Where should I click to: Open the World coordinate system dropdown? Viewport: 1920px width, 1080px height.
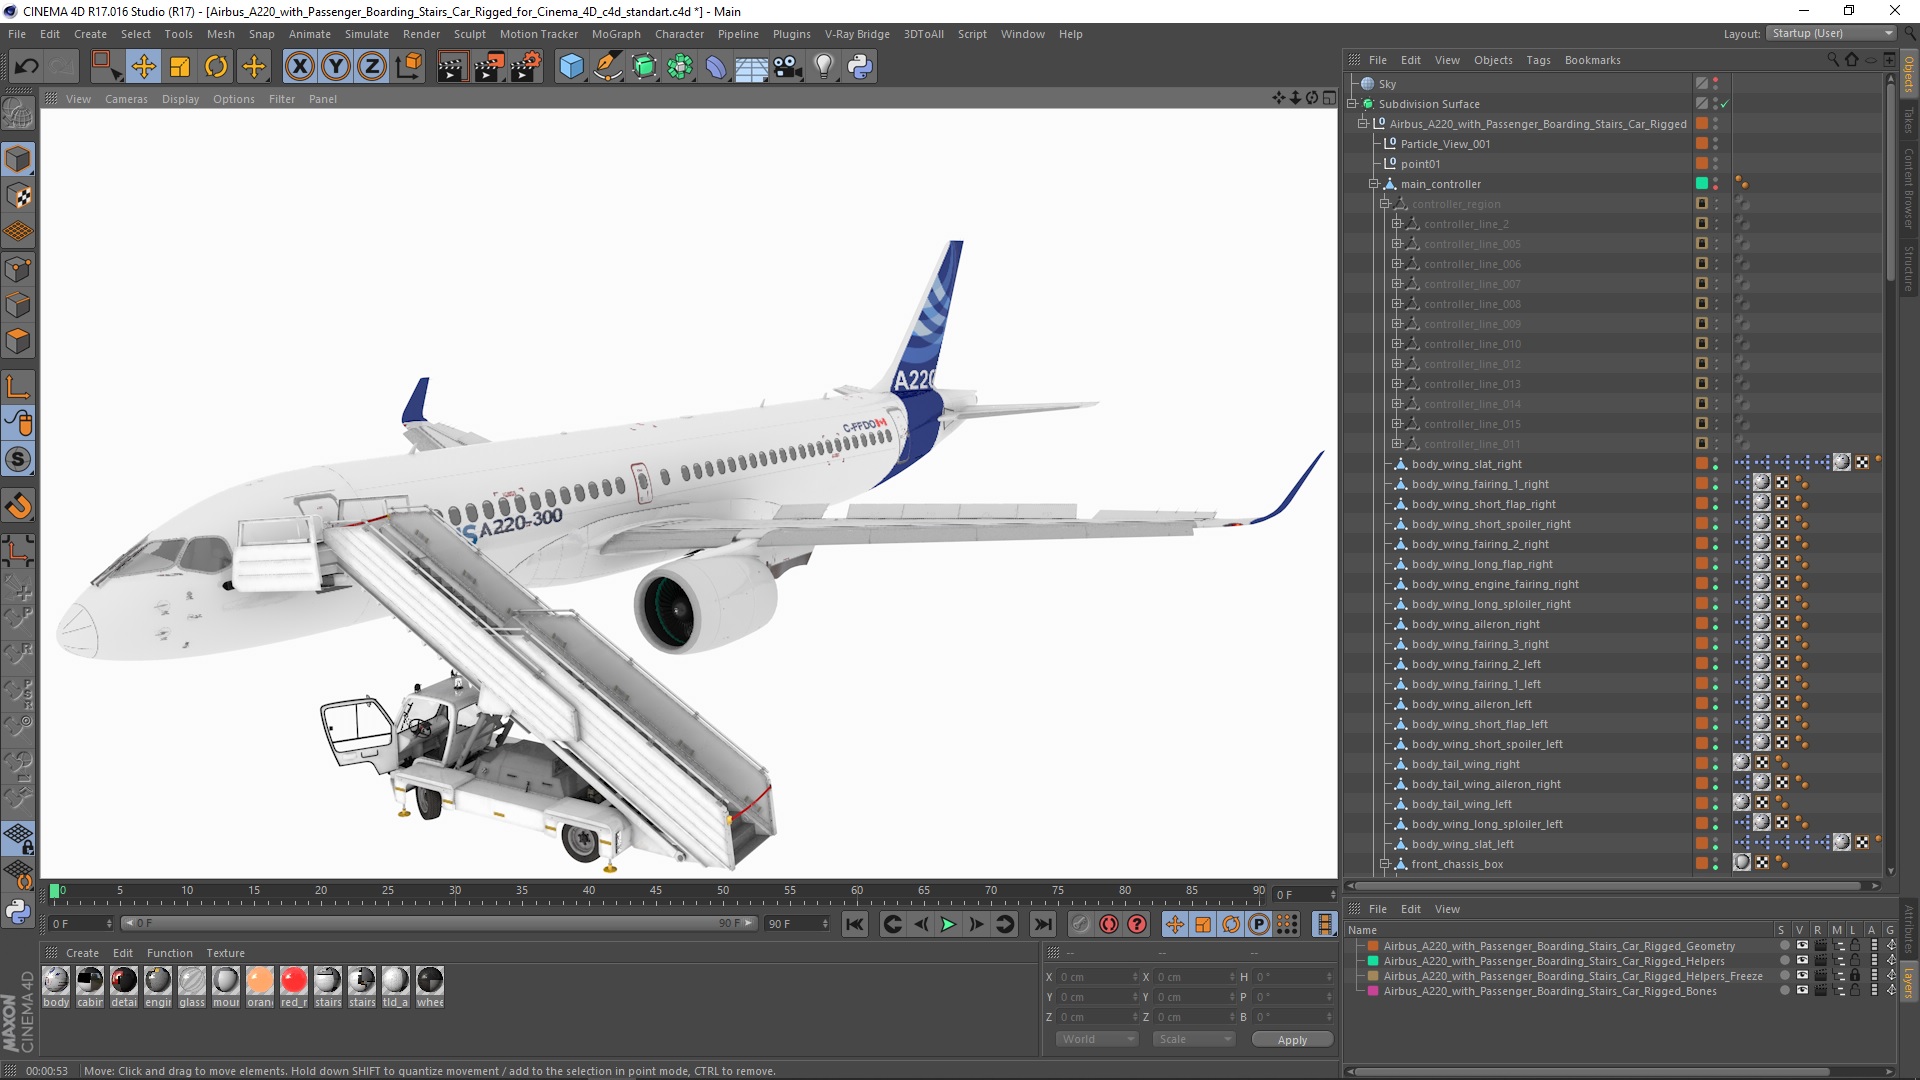click(1097, 1039)
